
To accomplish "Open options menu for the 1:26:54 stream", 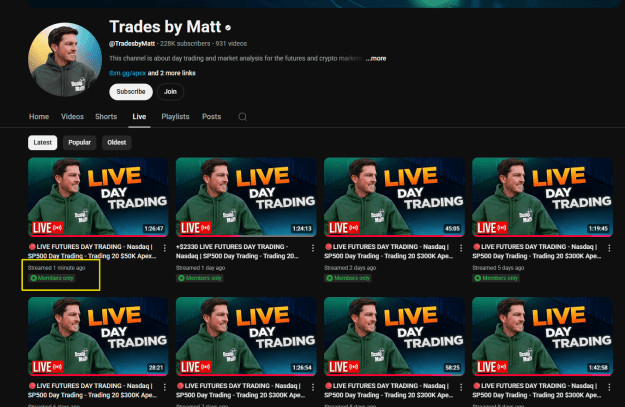I will 313,387.
